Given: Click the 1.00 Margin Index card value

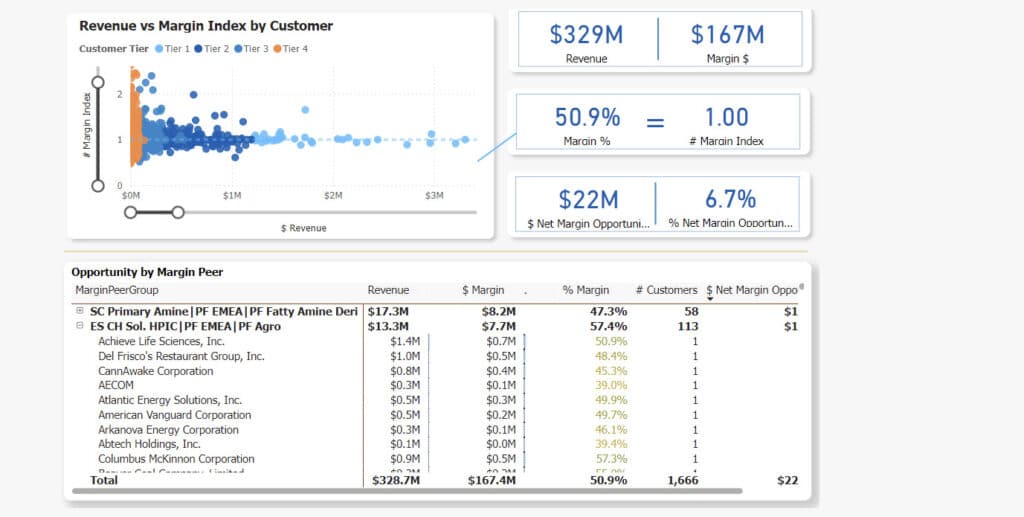Looking at the screenshot, I should coord(727,118).
